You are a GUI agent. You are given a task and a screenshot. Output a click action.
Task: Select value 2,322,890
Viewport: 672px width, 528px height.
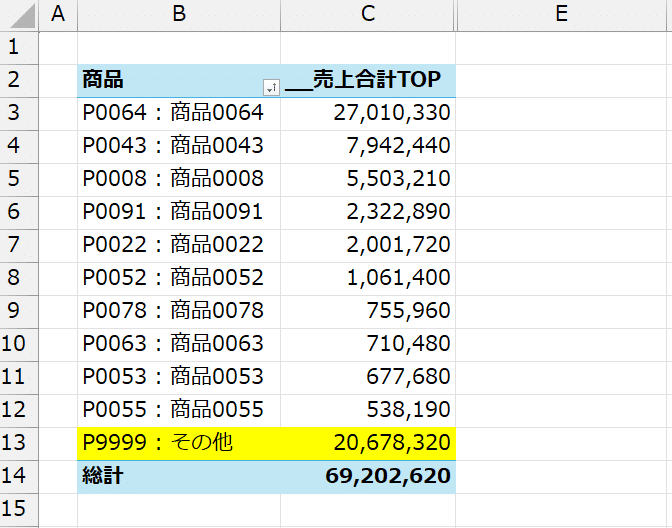click(368, 213)
